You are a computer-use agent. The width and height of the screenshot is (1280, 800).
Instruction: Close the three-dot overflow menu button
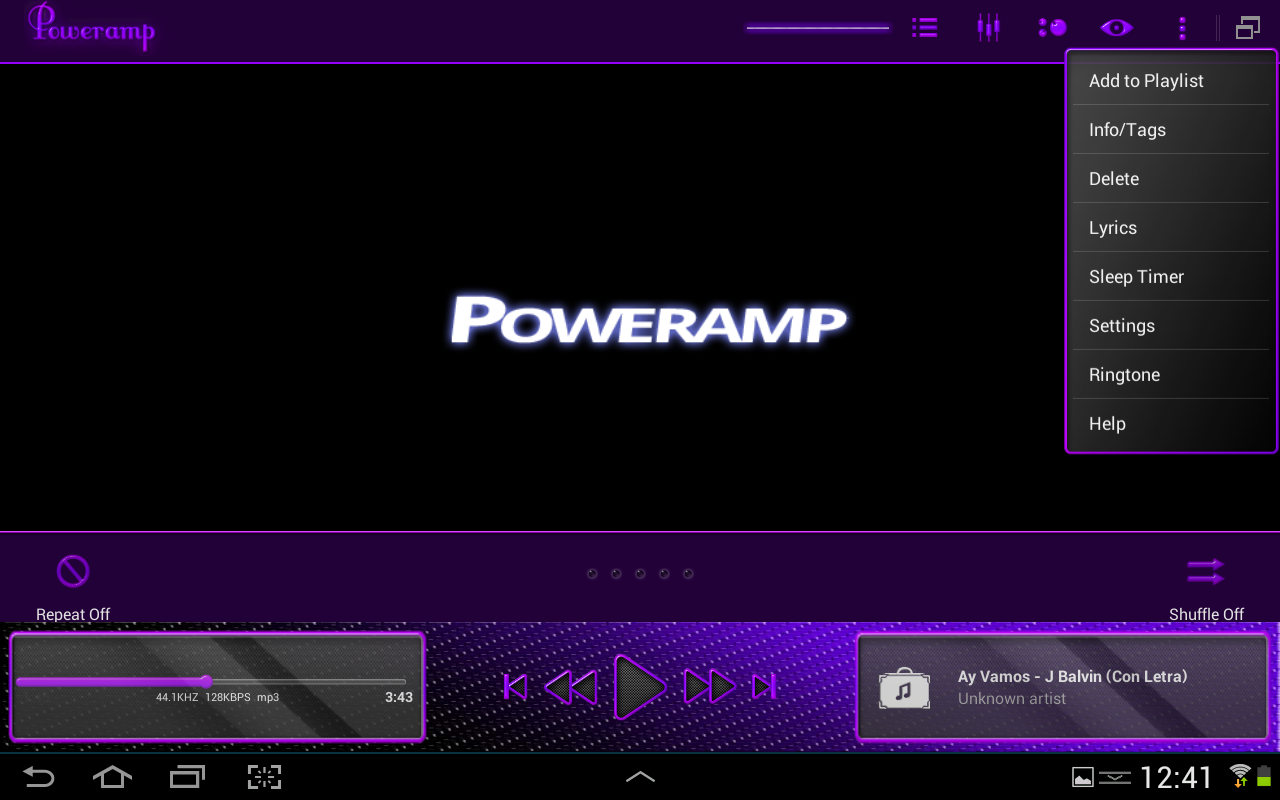(1182, 28)
